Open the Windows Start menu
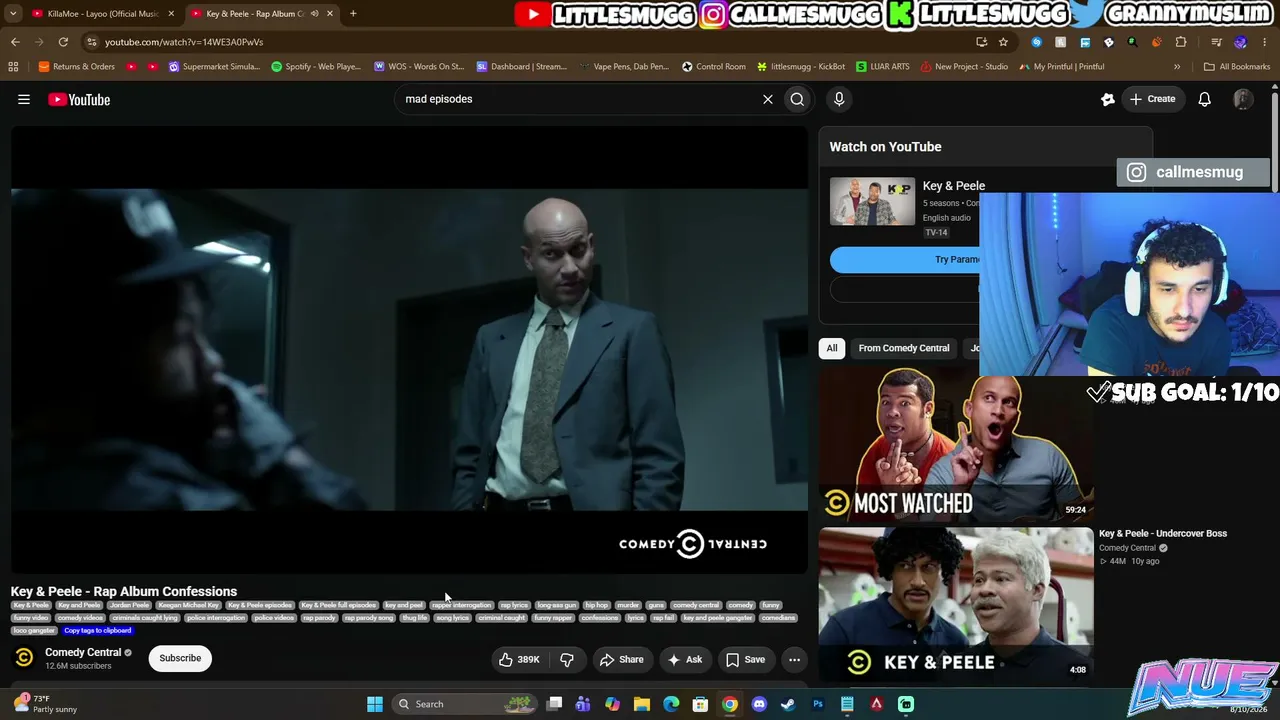This screenshot has width=1280, height=720. [375, 704]
